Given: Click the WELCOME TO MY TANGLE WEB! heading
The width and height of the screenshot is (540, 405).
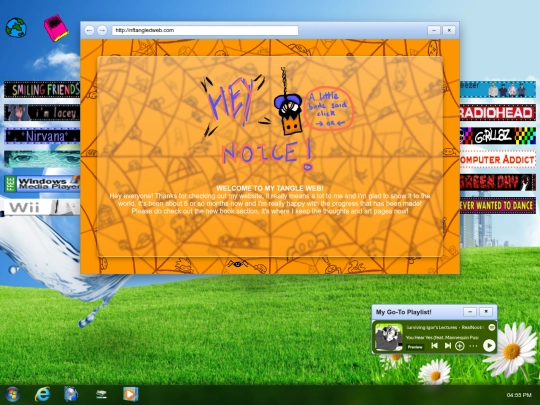Looking at the screenshot, I should (x=270, y=188).
